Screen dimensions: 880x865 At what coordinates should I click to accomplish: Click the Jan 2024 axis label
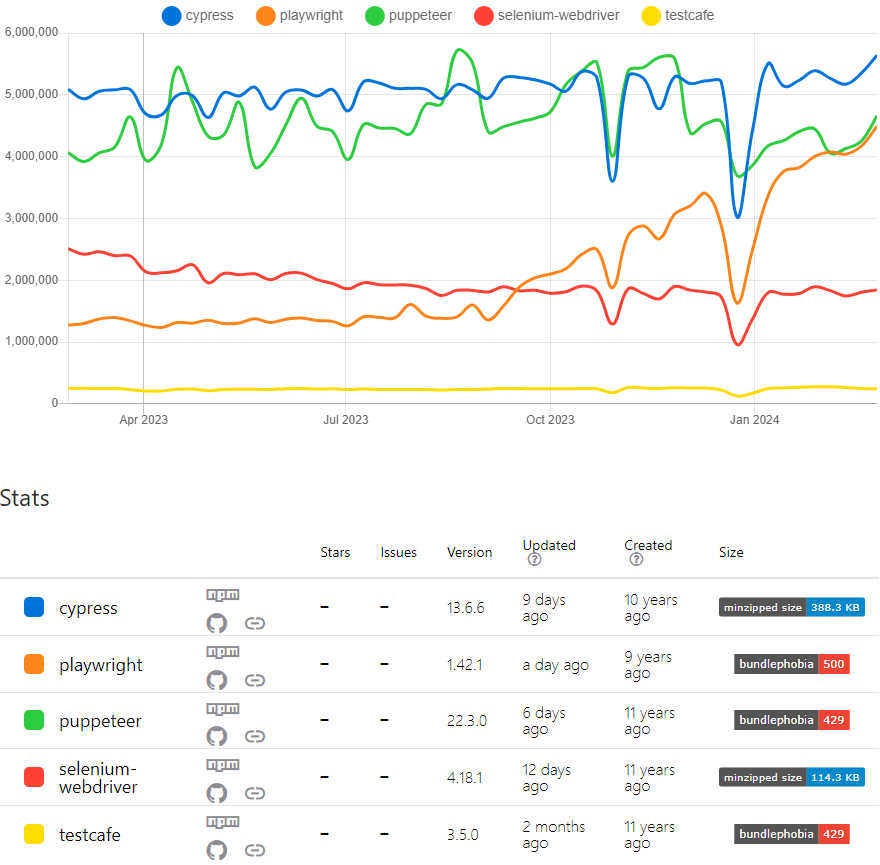pos(754,420)
